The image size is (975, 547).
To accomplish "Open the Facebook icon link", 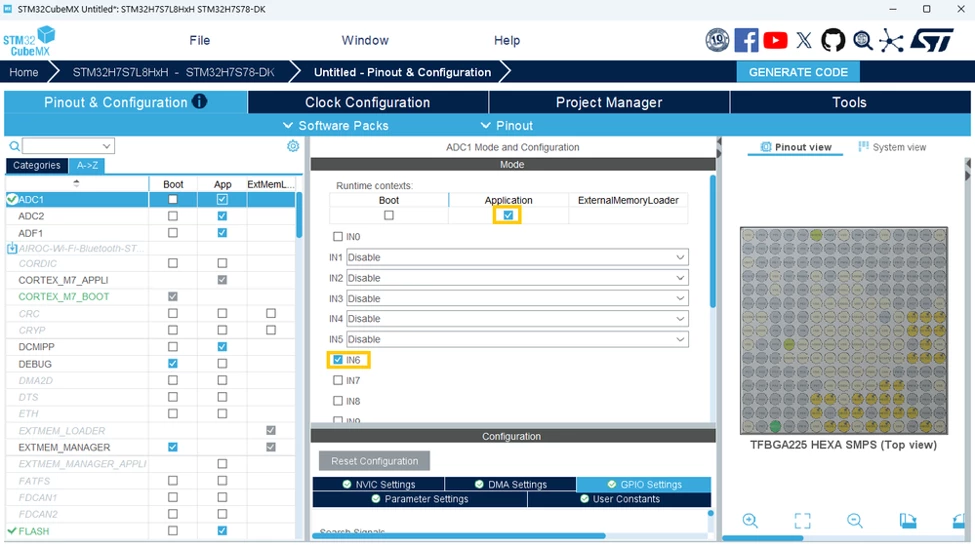I will pos(746,40).
